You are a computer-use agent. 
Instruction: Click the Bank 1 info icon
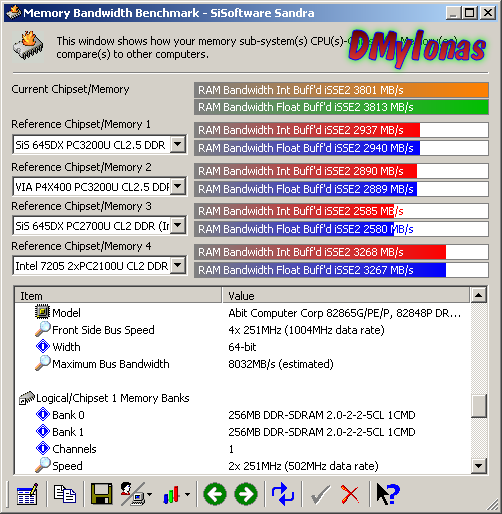click(43, 431)
